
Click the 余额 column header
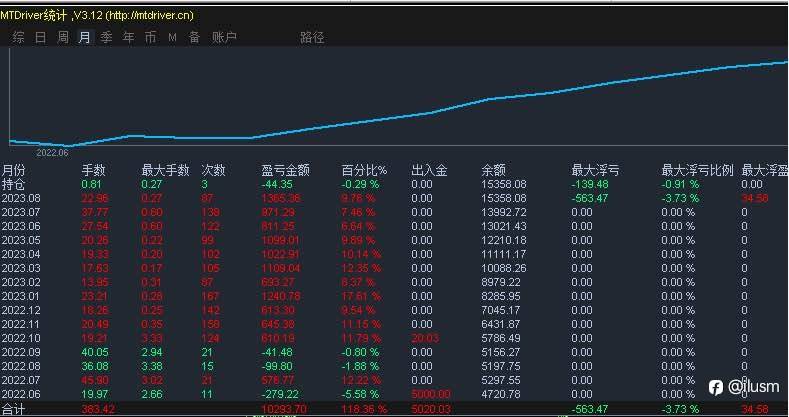coord(493,170)
